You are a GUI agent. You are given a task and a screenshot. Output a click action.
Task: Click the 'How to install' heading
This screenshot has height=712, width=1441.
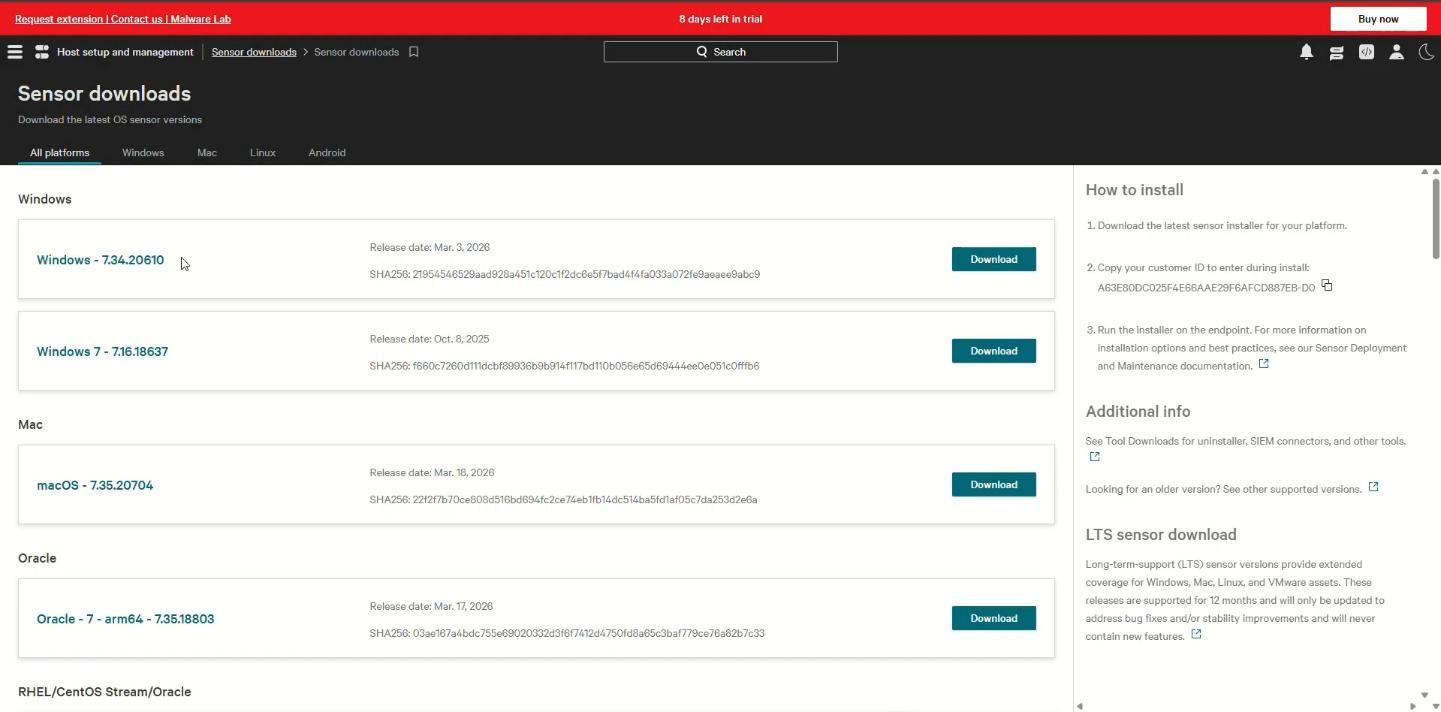[1134, 190]
